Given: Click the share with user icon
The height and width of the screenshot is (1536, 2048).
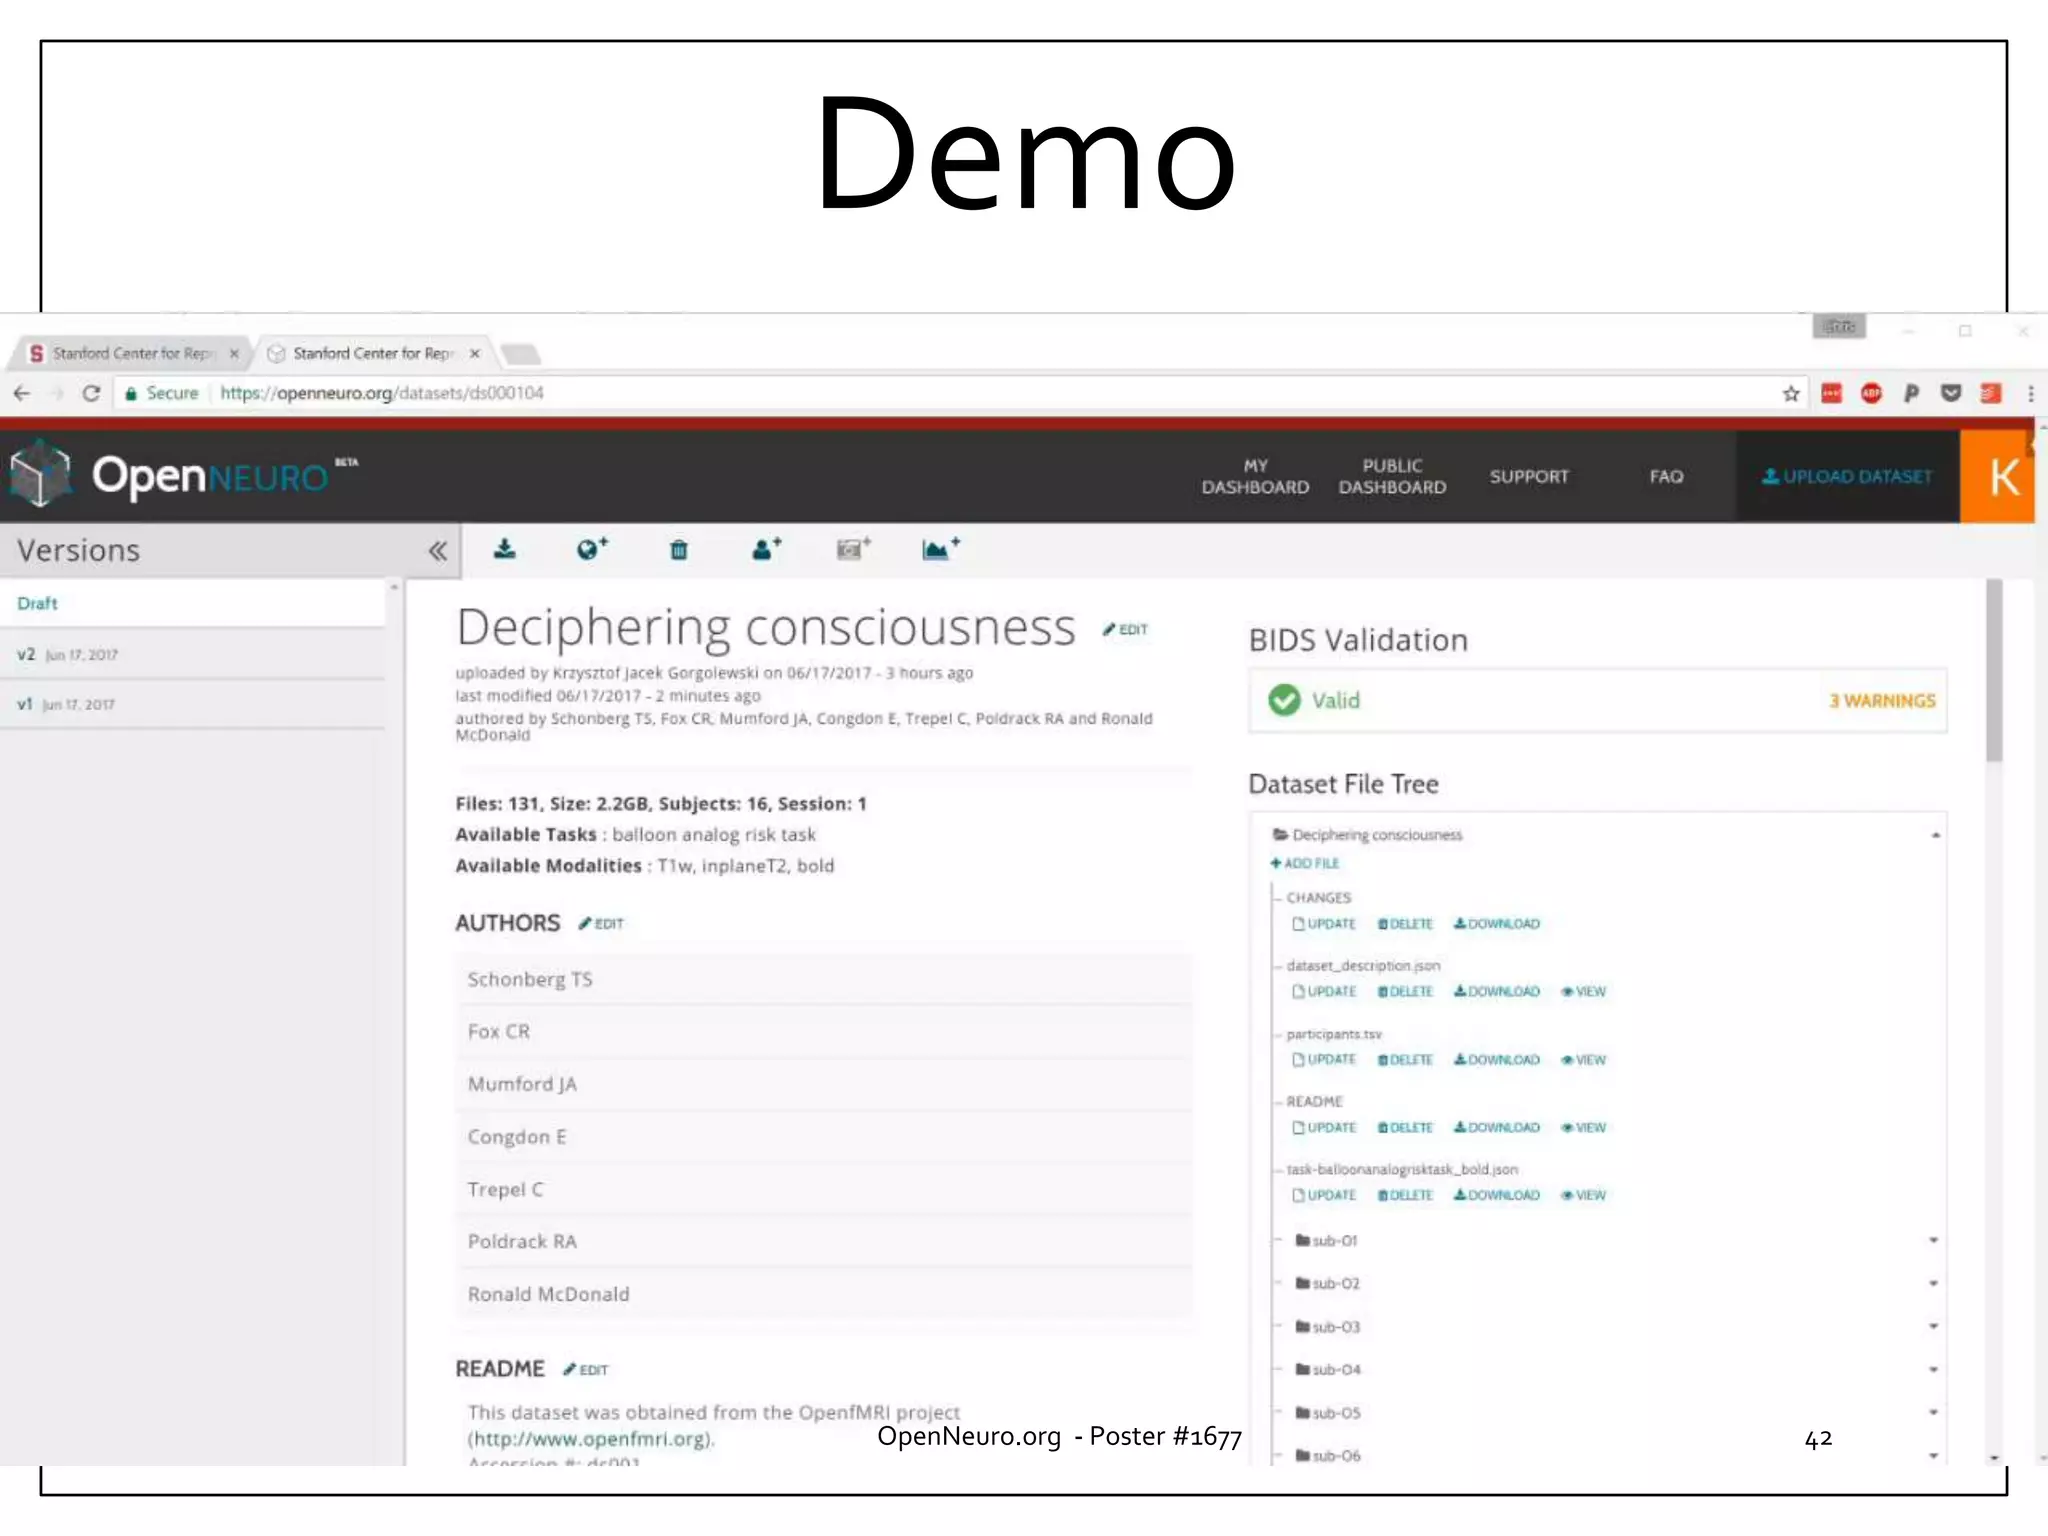Looking at the screenshot, I should tap(765, 549).
